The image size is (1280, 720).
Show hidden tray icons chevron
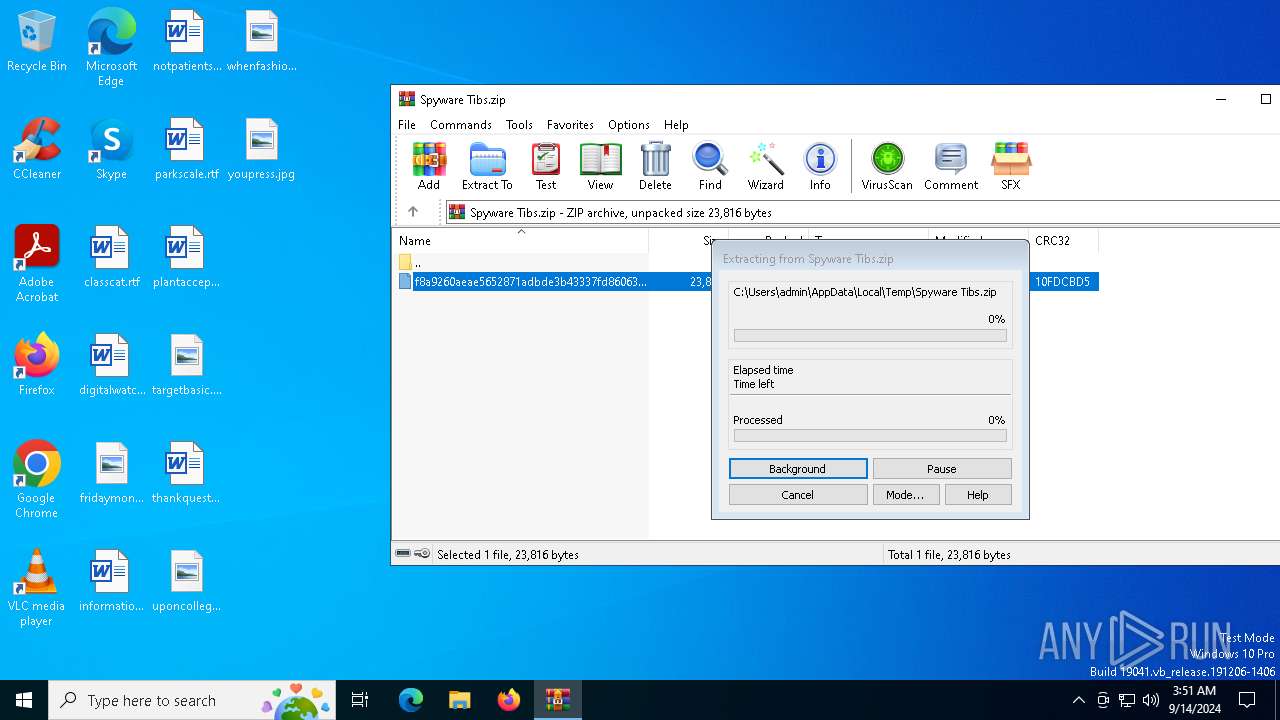click(1078, 700)
